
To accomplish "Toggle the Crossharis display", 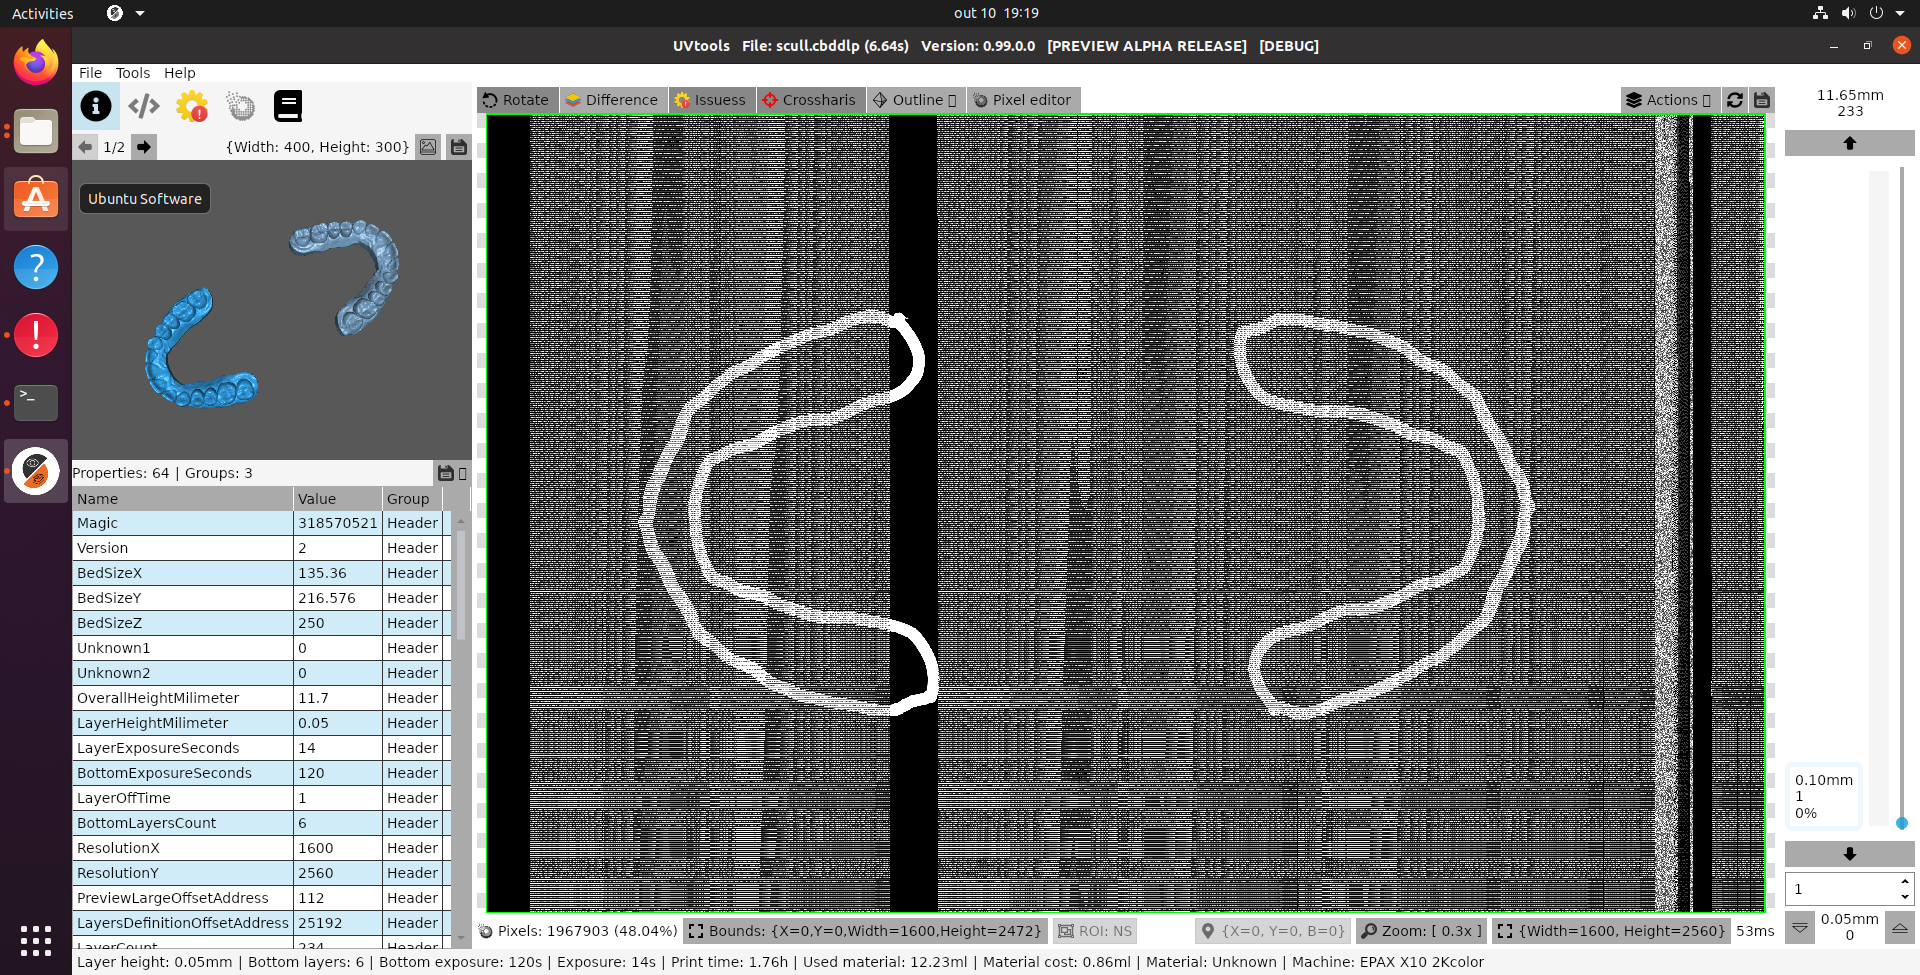I will click(x=810, y=100).
